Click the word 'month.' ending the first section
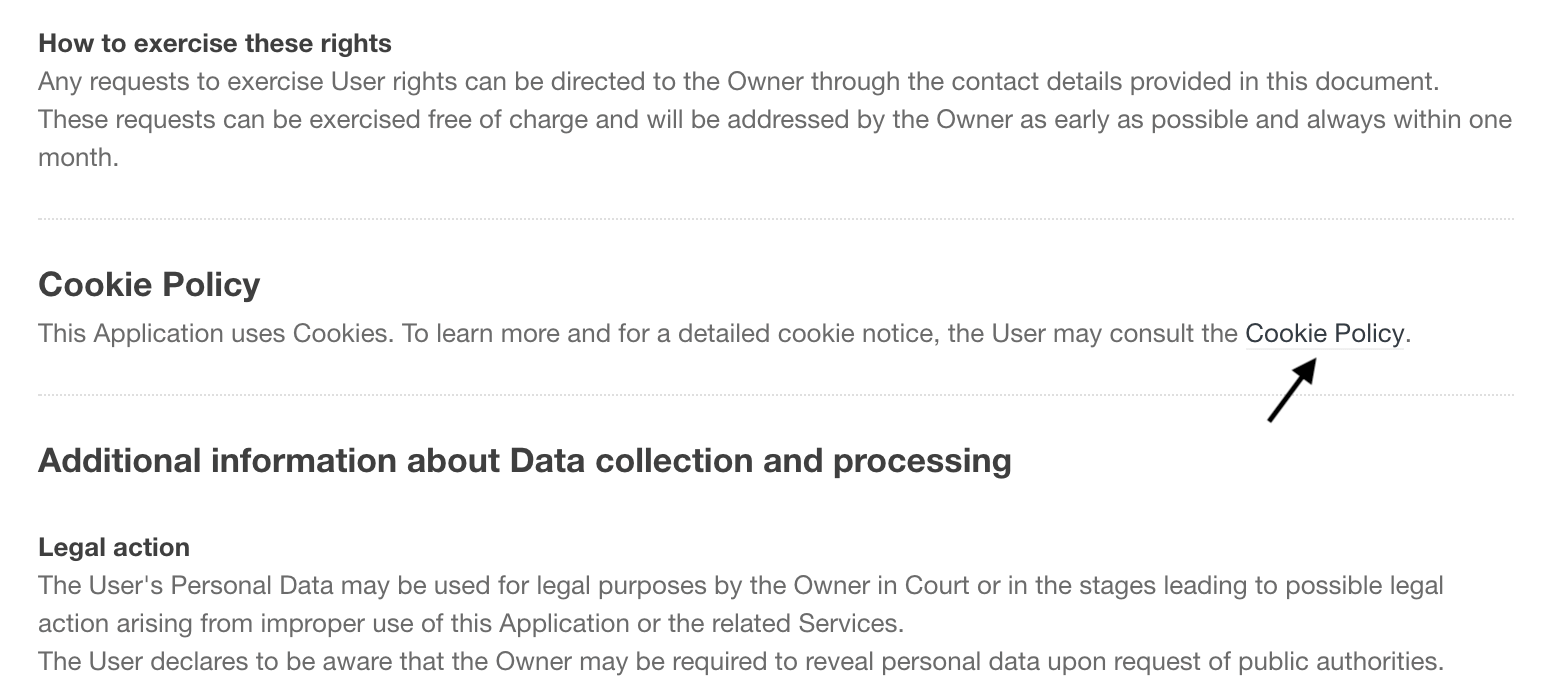The height and width of the screenshot is (700, 1550). click(x=78, y=158)
